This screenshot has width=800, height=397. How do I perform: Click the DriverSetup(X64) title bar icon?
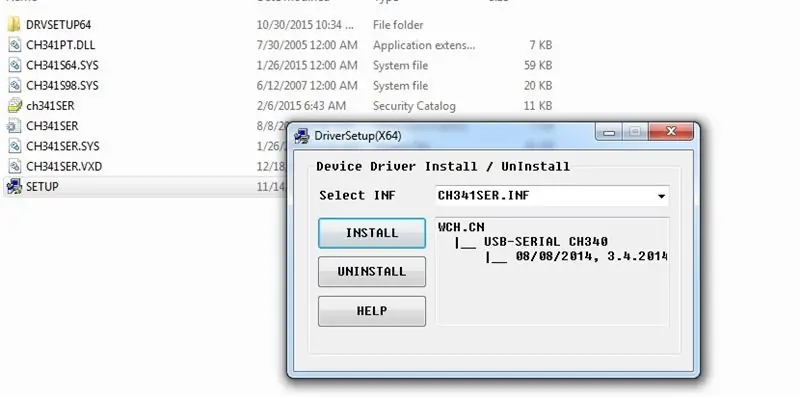coord(302,136)
